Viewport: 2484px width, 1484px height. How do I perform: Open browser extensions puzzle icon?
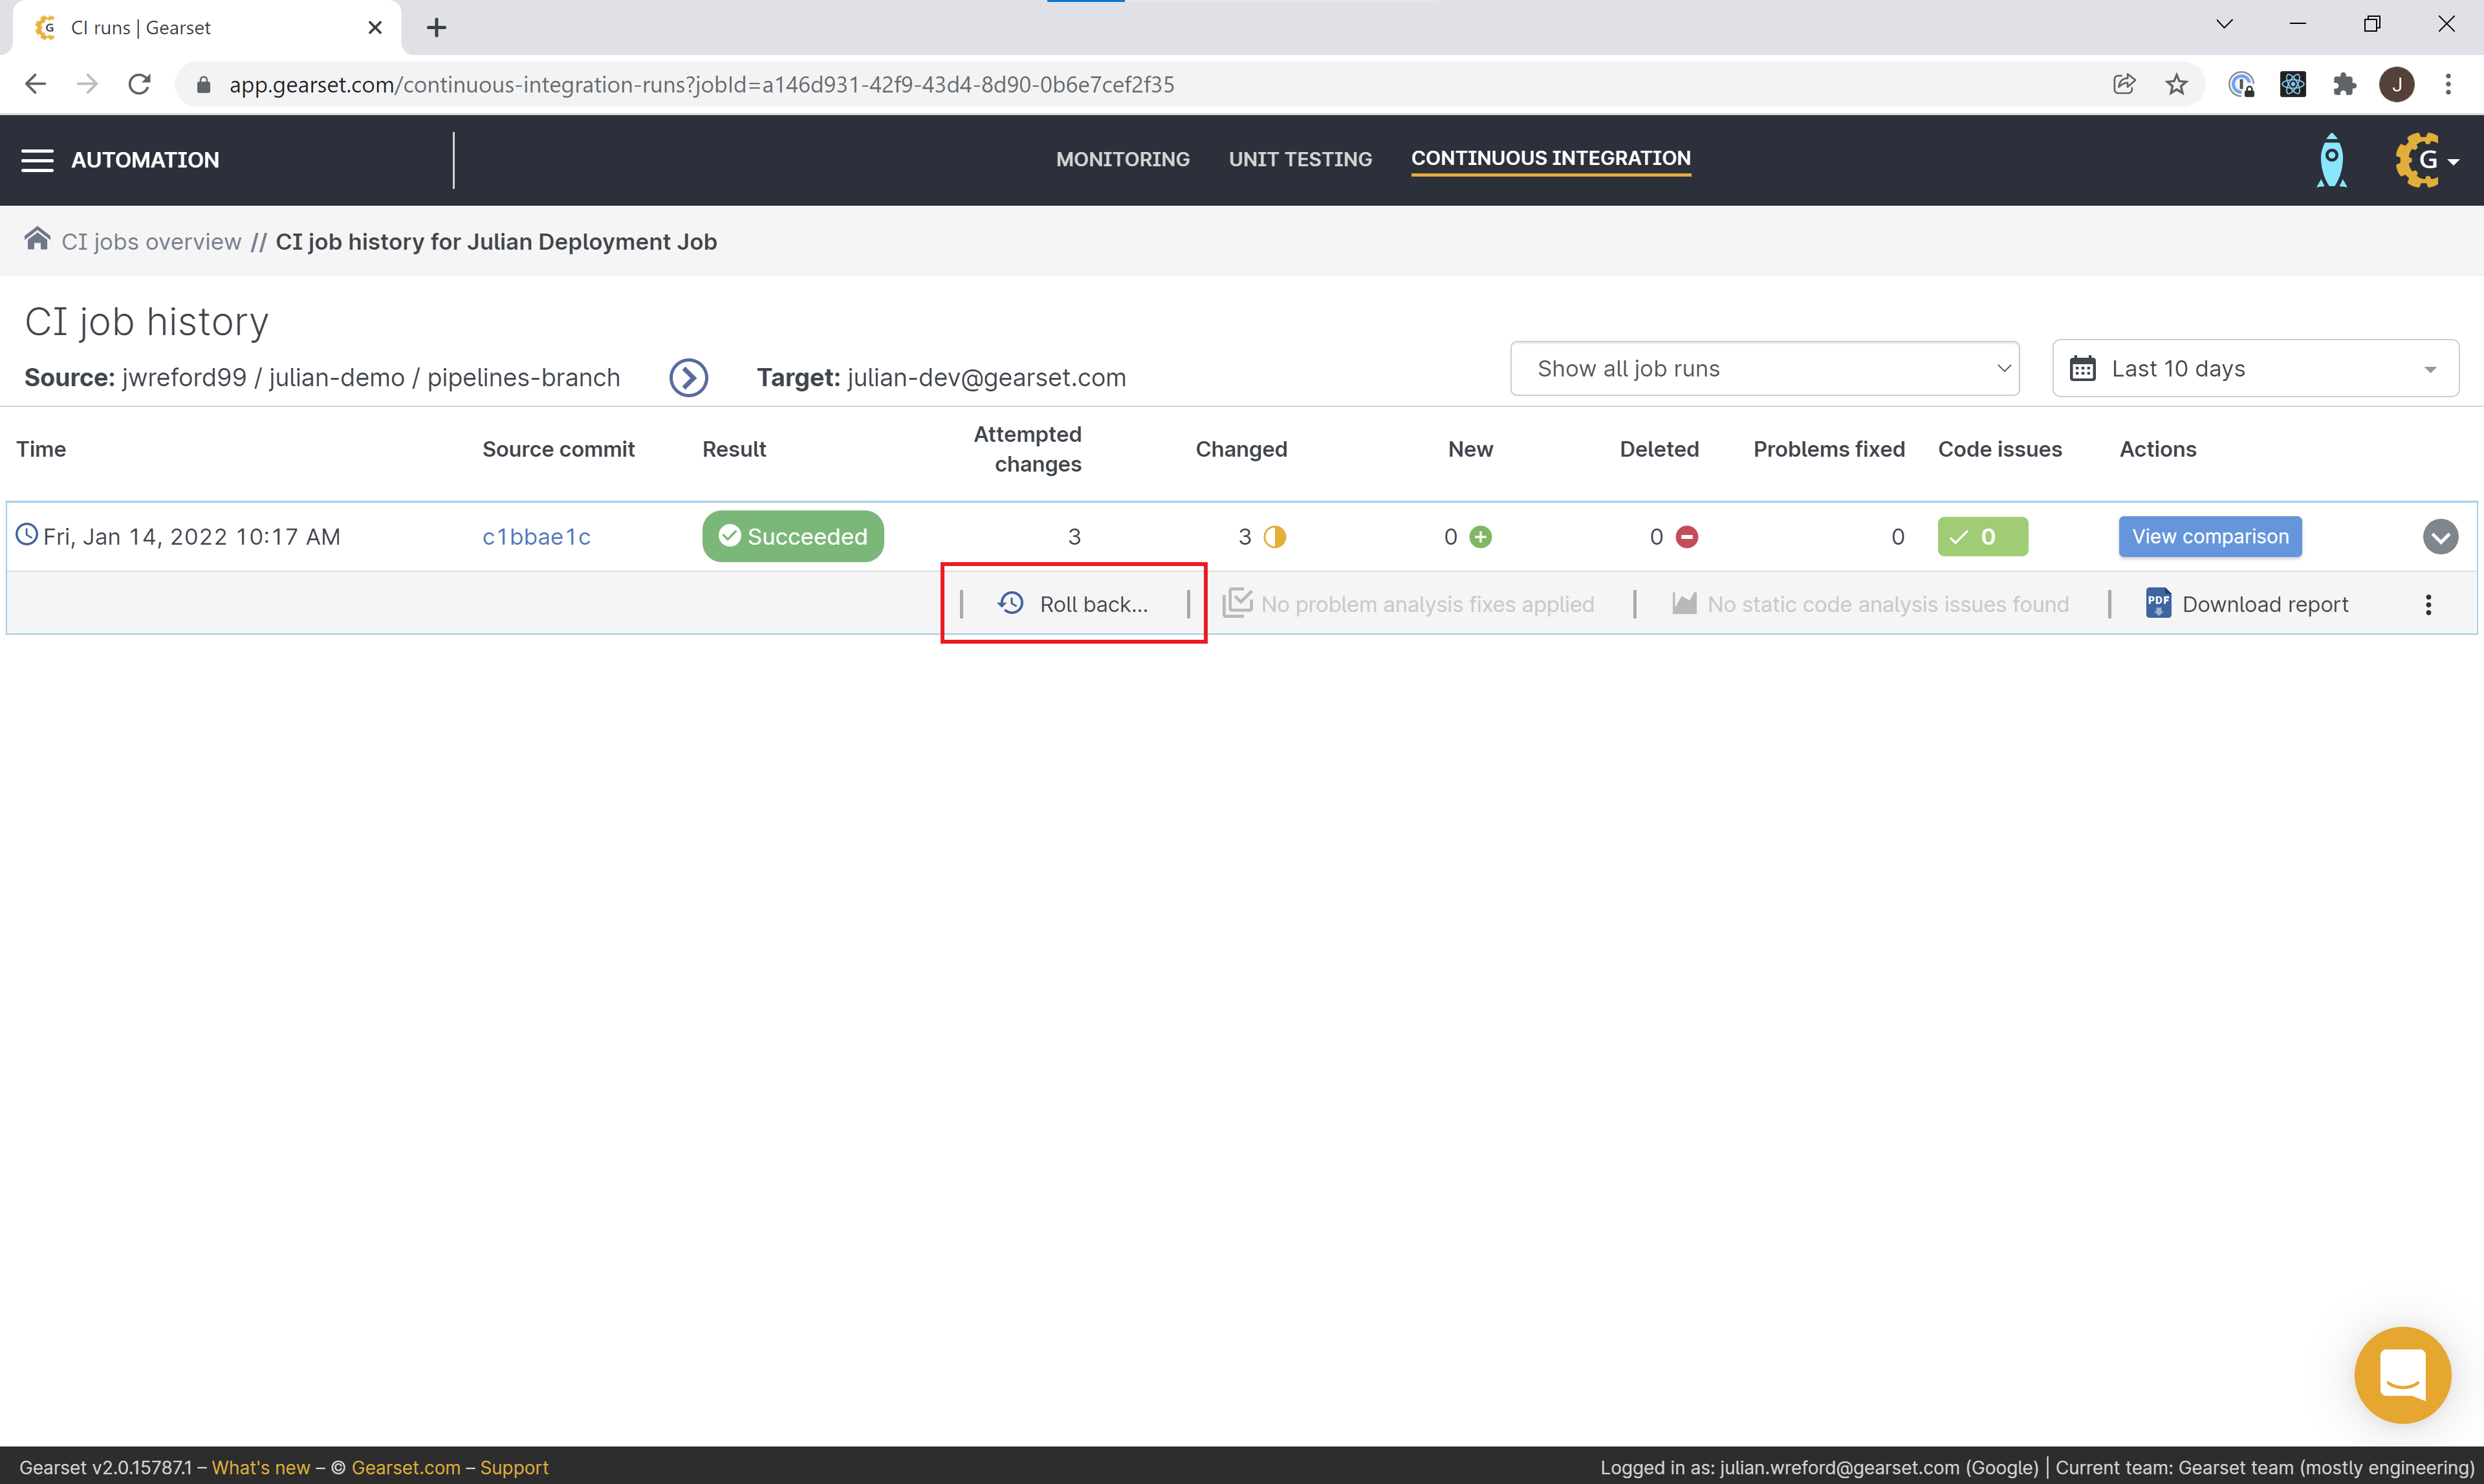pos(2344,85)
